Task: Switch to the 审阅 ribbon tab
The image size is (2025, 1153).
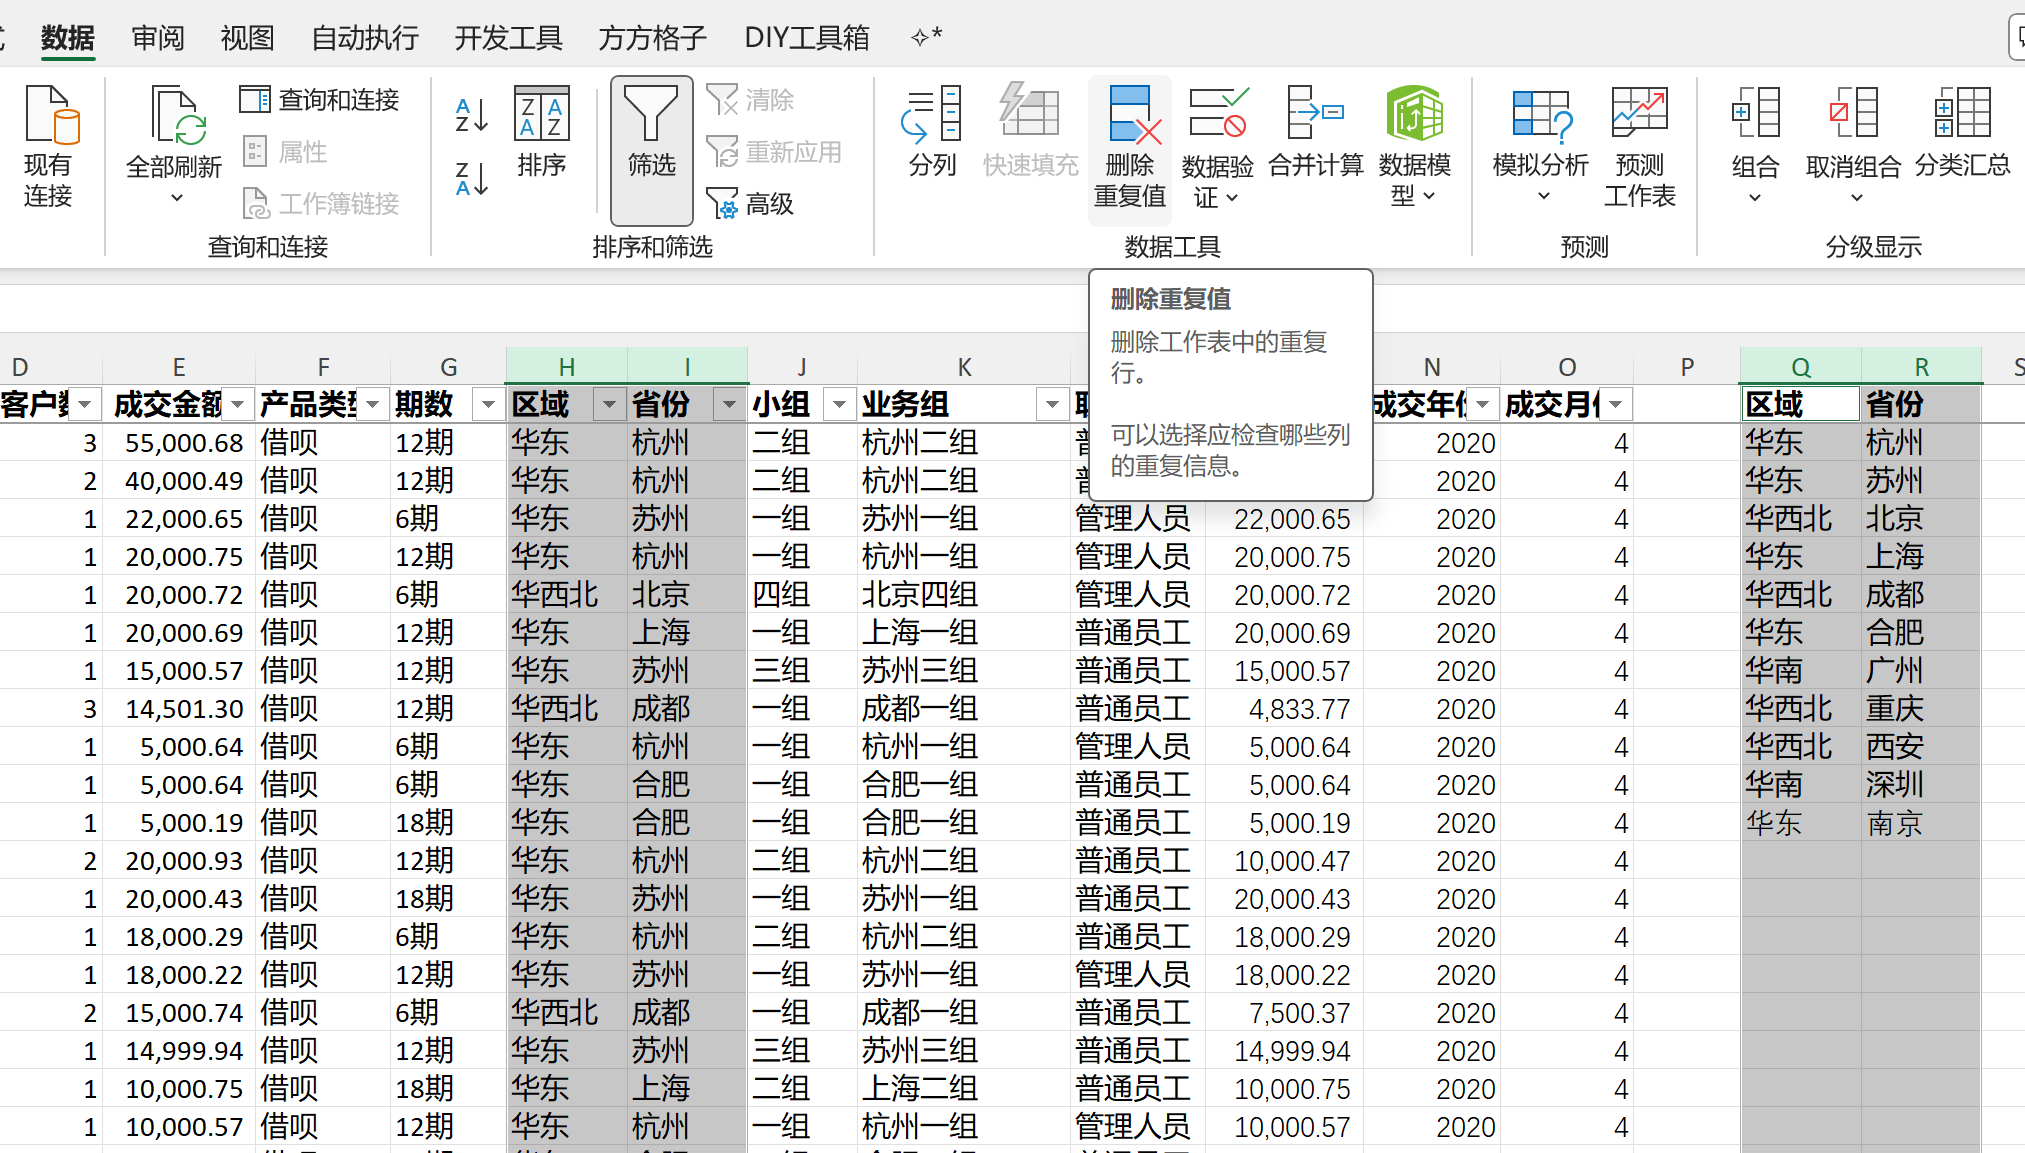Action: coord(158,38)
